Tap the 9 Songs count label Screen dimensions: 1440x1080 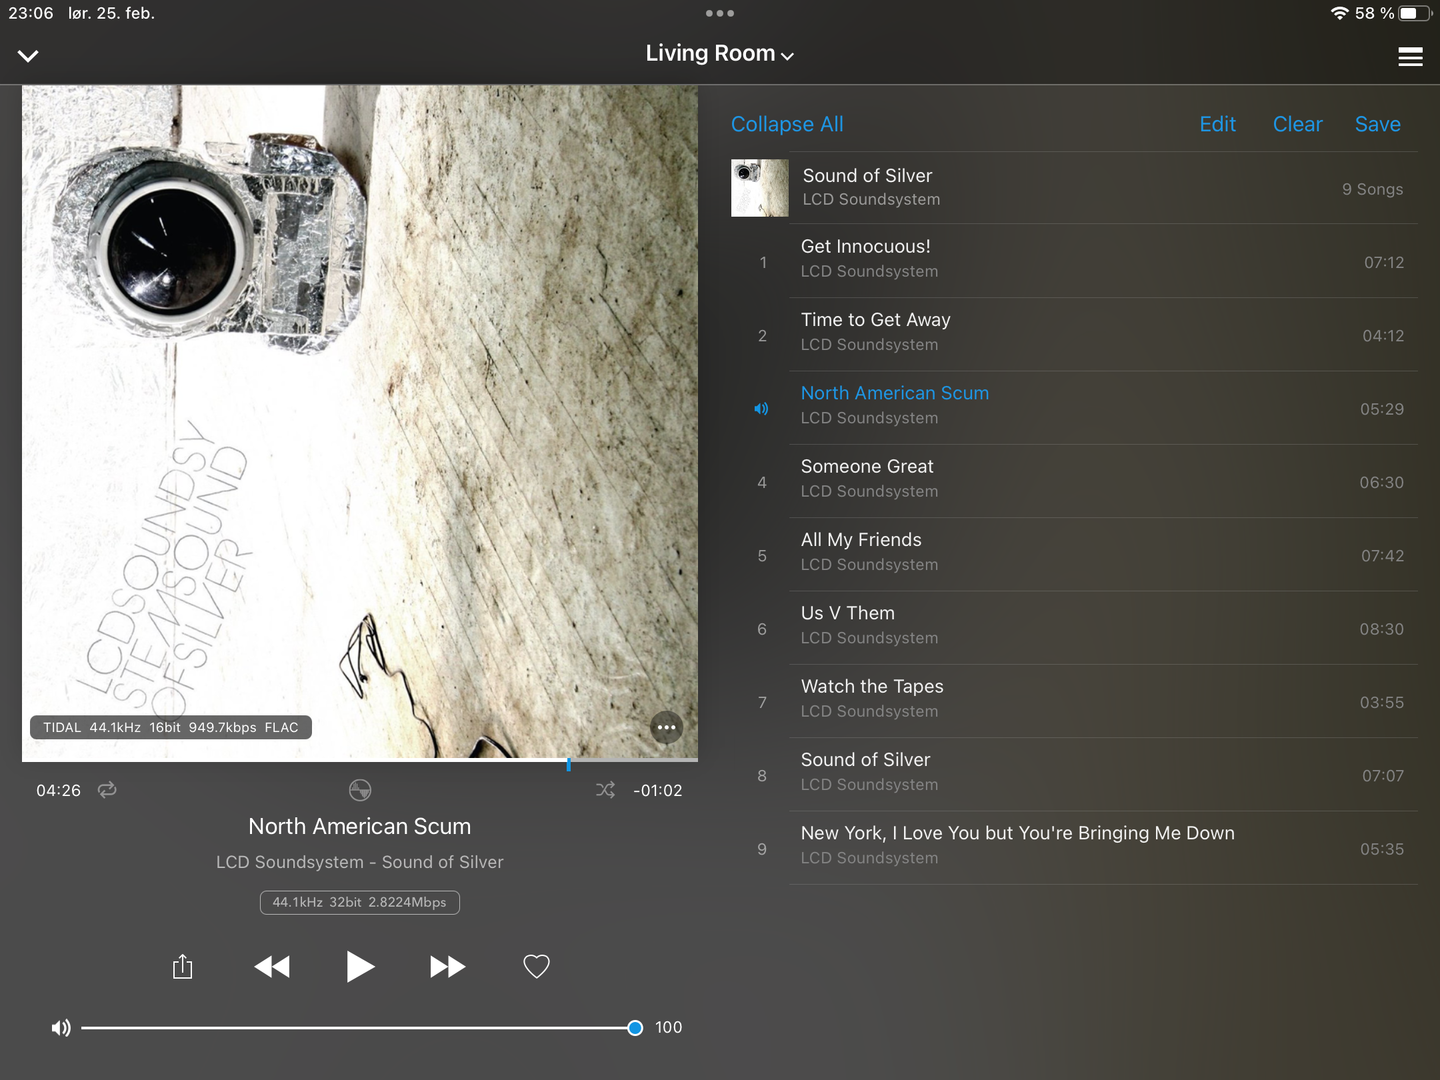[1372, 189]
